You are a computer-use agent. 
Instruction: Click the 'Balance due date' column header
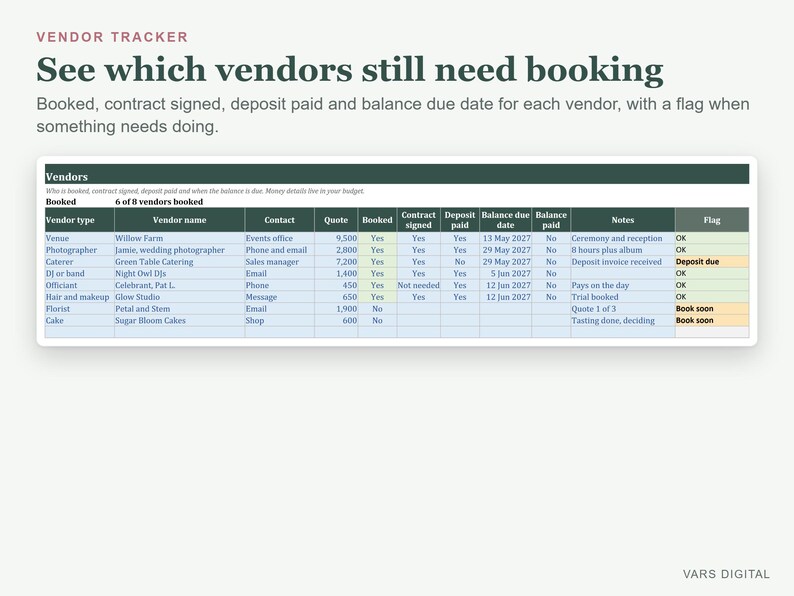pyautogui.click(x=505, y=220)
